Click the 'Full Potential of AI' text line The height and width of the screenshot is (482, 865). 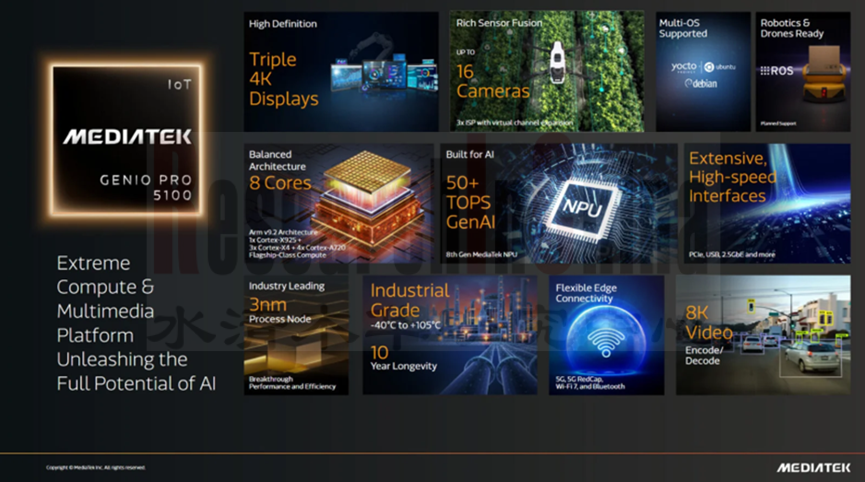click(136, 383)
